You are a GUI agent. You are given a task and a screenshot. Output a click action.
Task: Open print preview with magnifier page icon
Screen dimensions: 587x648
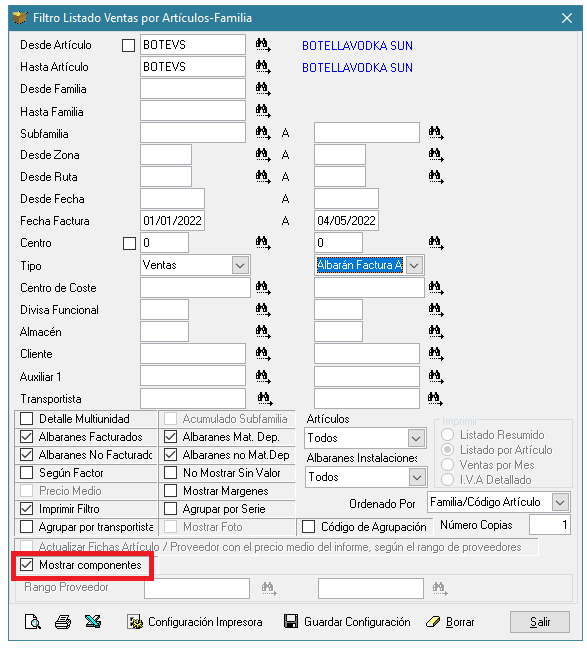coord(33,622)
